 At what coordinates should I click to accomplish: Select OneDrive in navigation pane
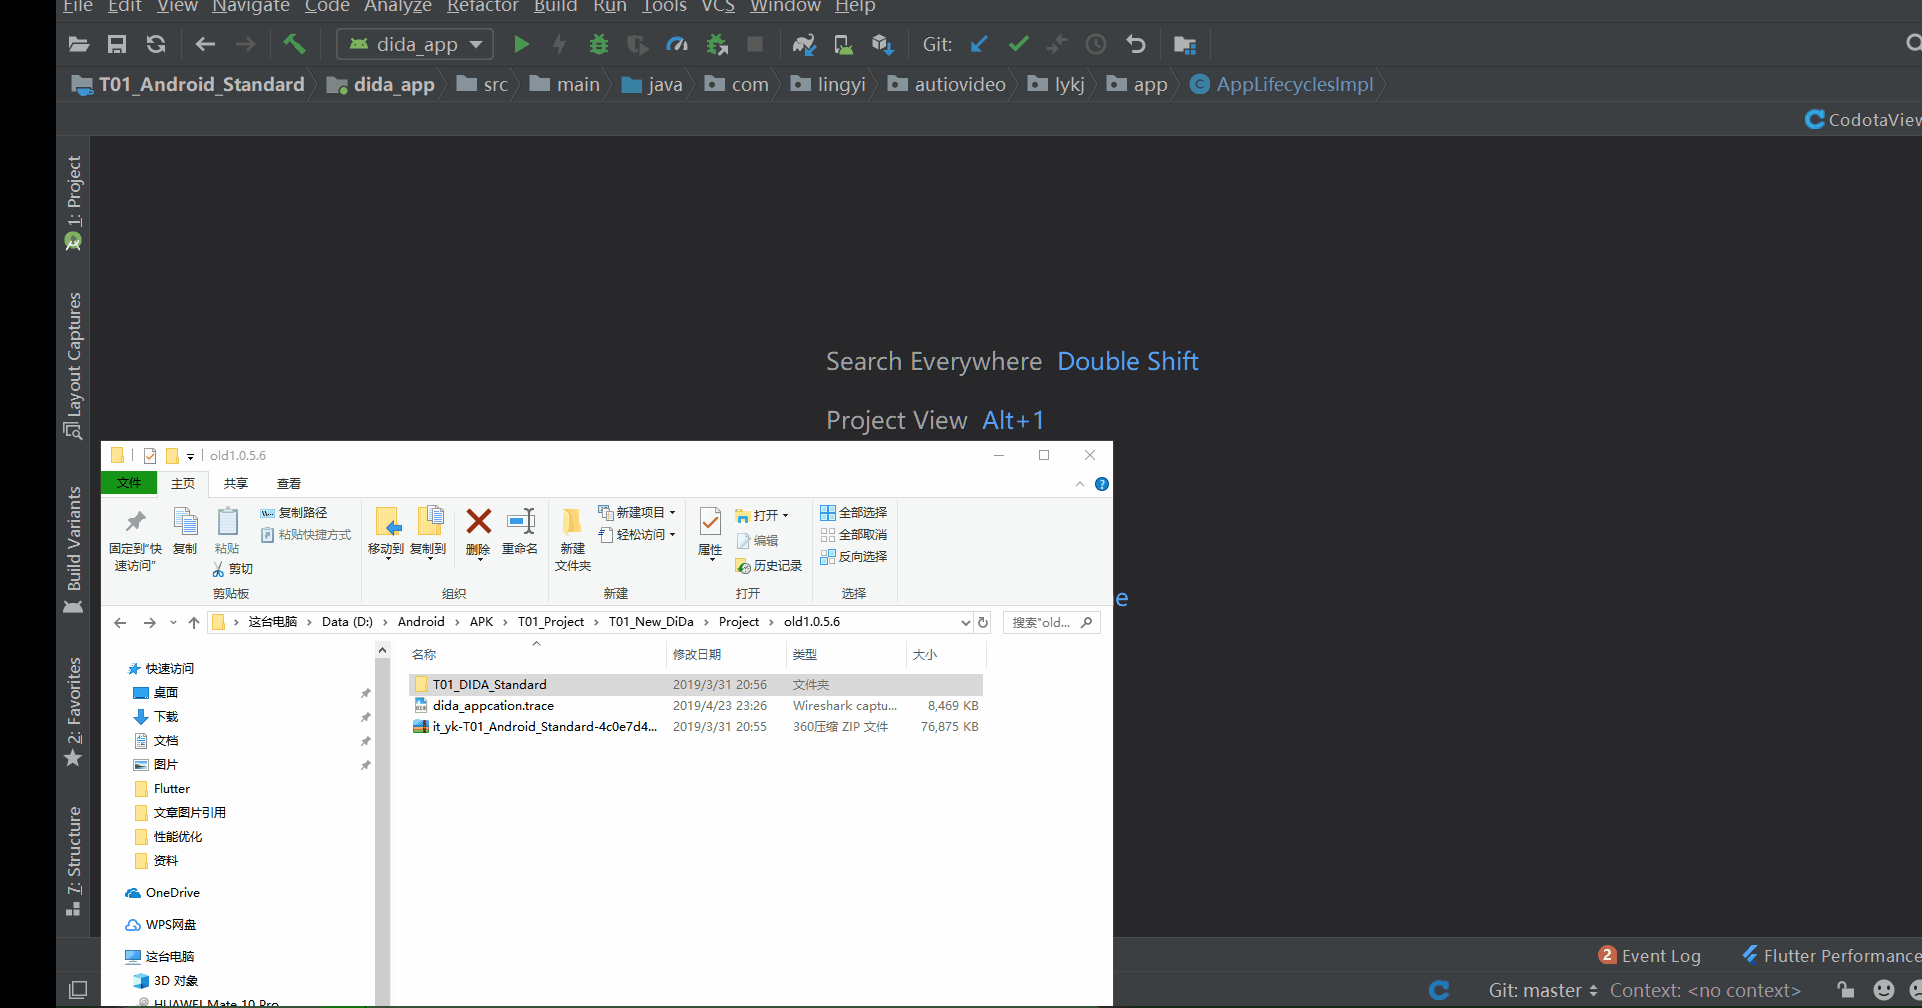(x=163, y=892)
